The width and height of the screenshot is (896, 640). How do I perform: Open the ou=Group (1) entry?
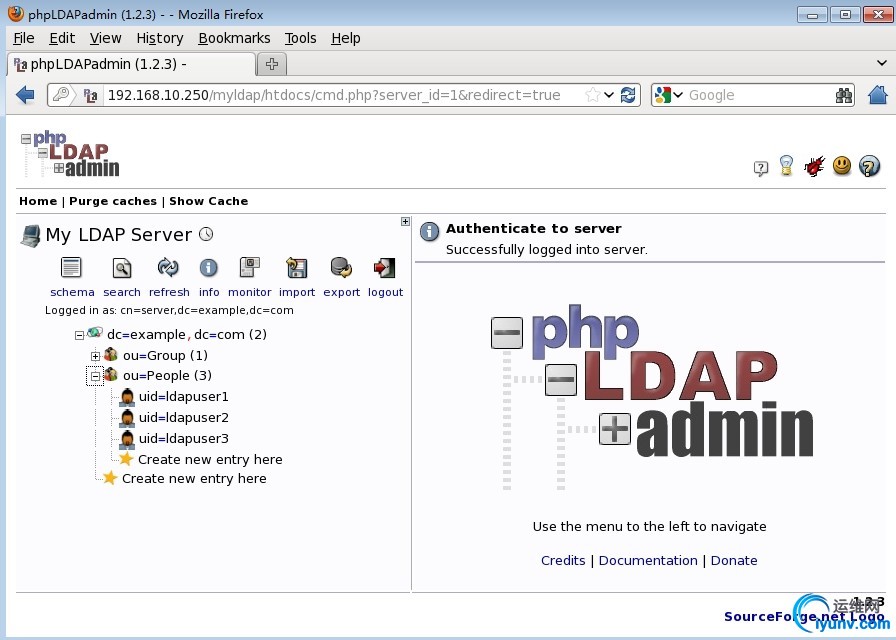pos(165,355)
